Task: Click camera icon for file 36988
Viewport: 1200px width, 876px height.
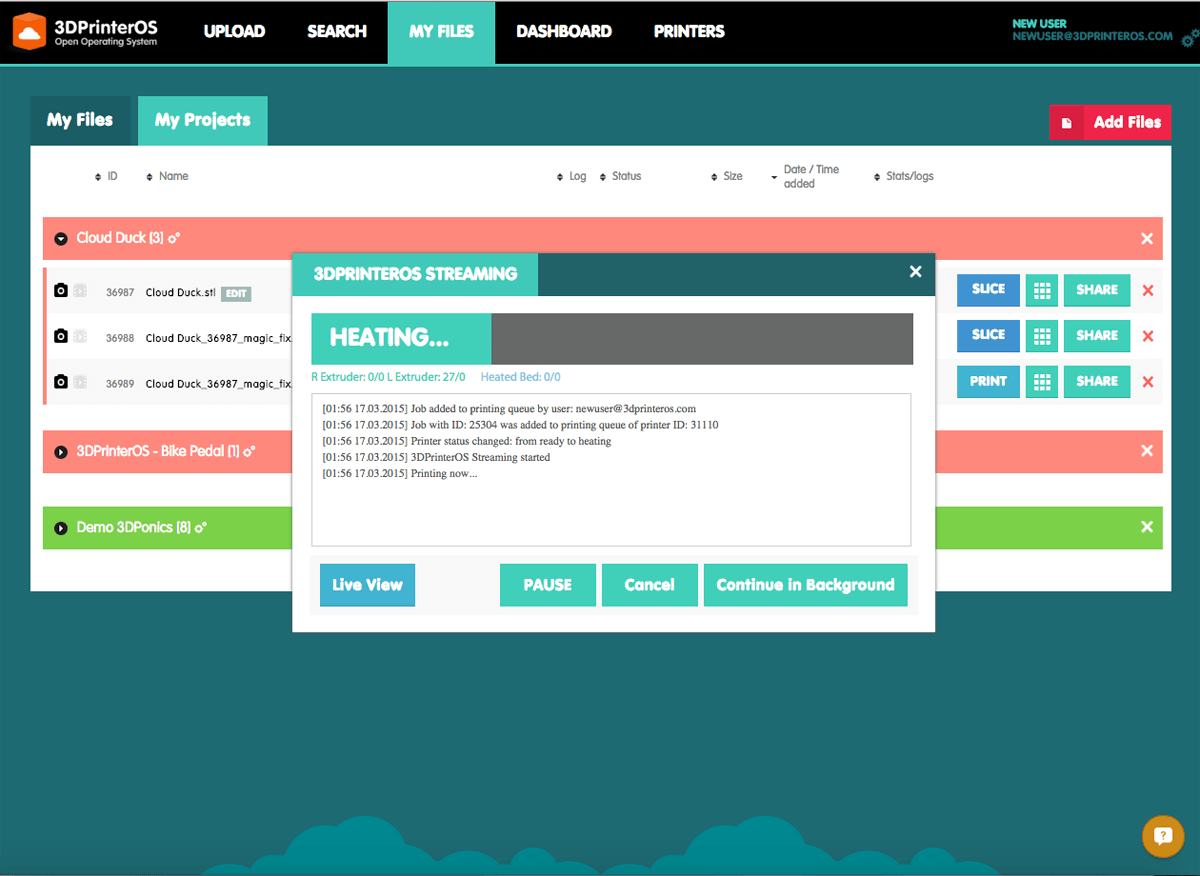Action: (61, 336)
